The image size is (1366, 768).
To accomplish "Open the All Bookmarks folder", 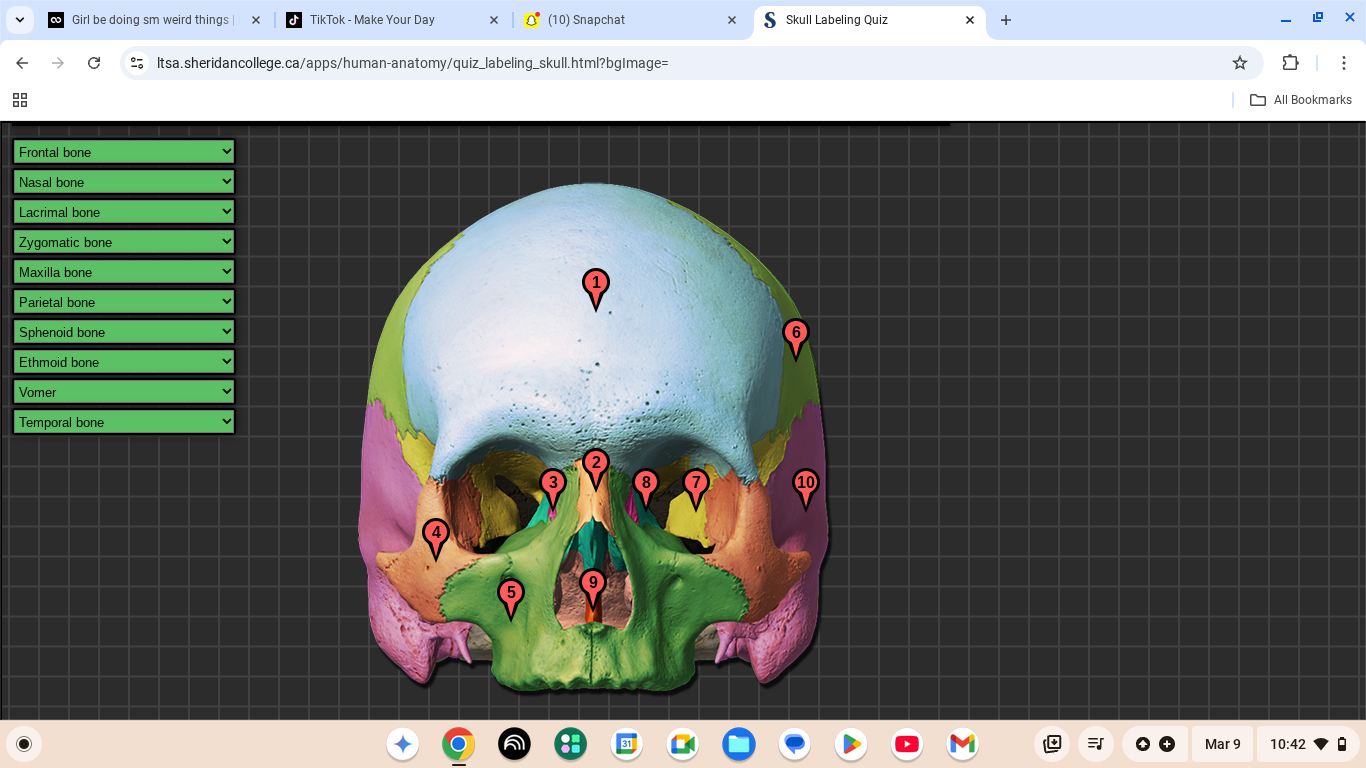I will (x=1301, y=100).
